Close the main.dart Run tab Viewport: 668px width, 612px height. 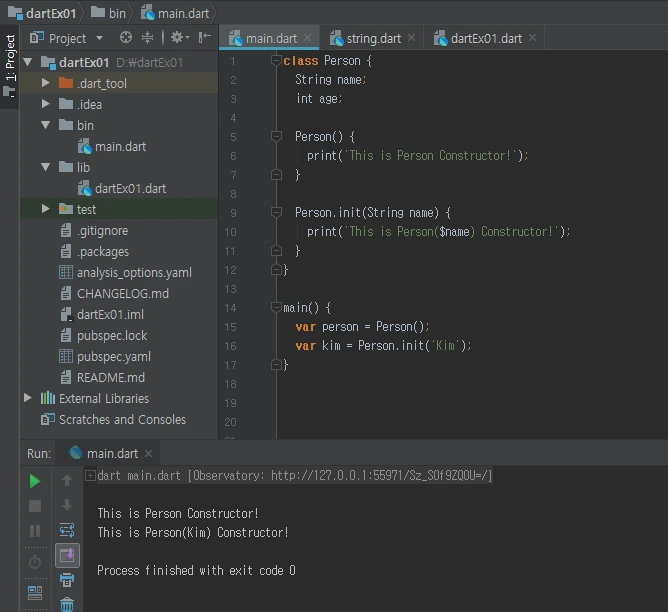pyautogui.click(x=148, y=454)
